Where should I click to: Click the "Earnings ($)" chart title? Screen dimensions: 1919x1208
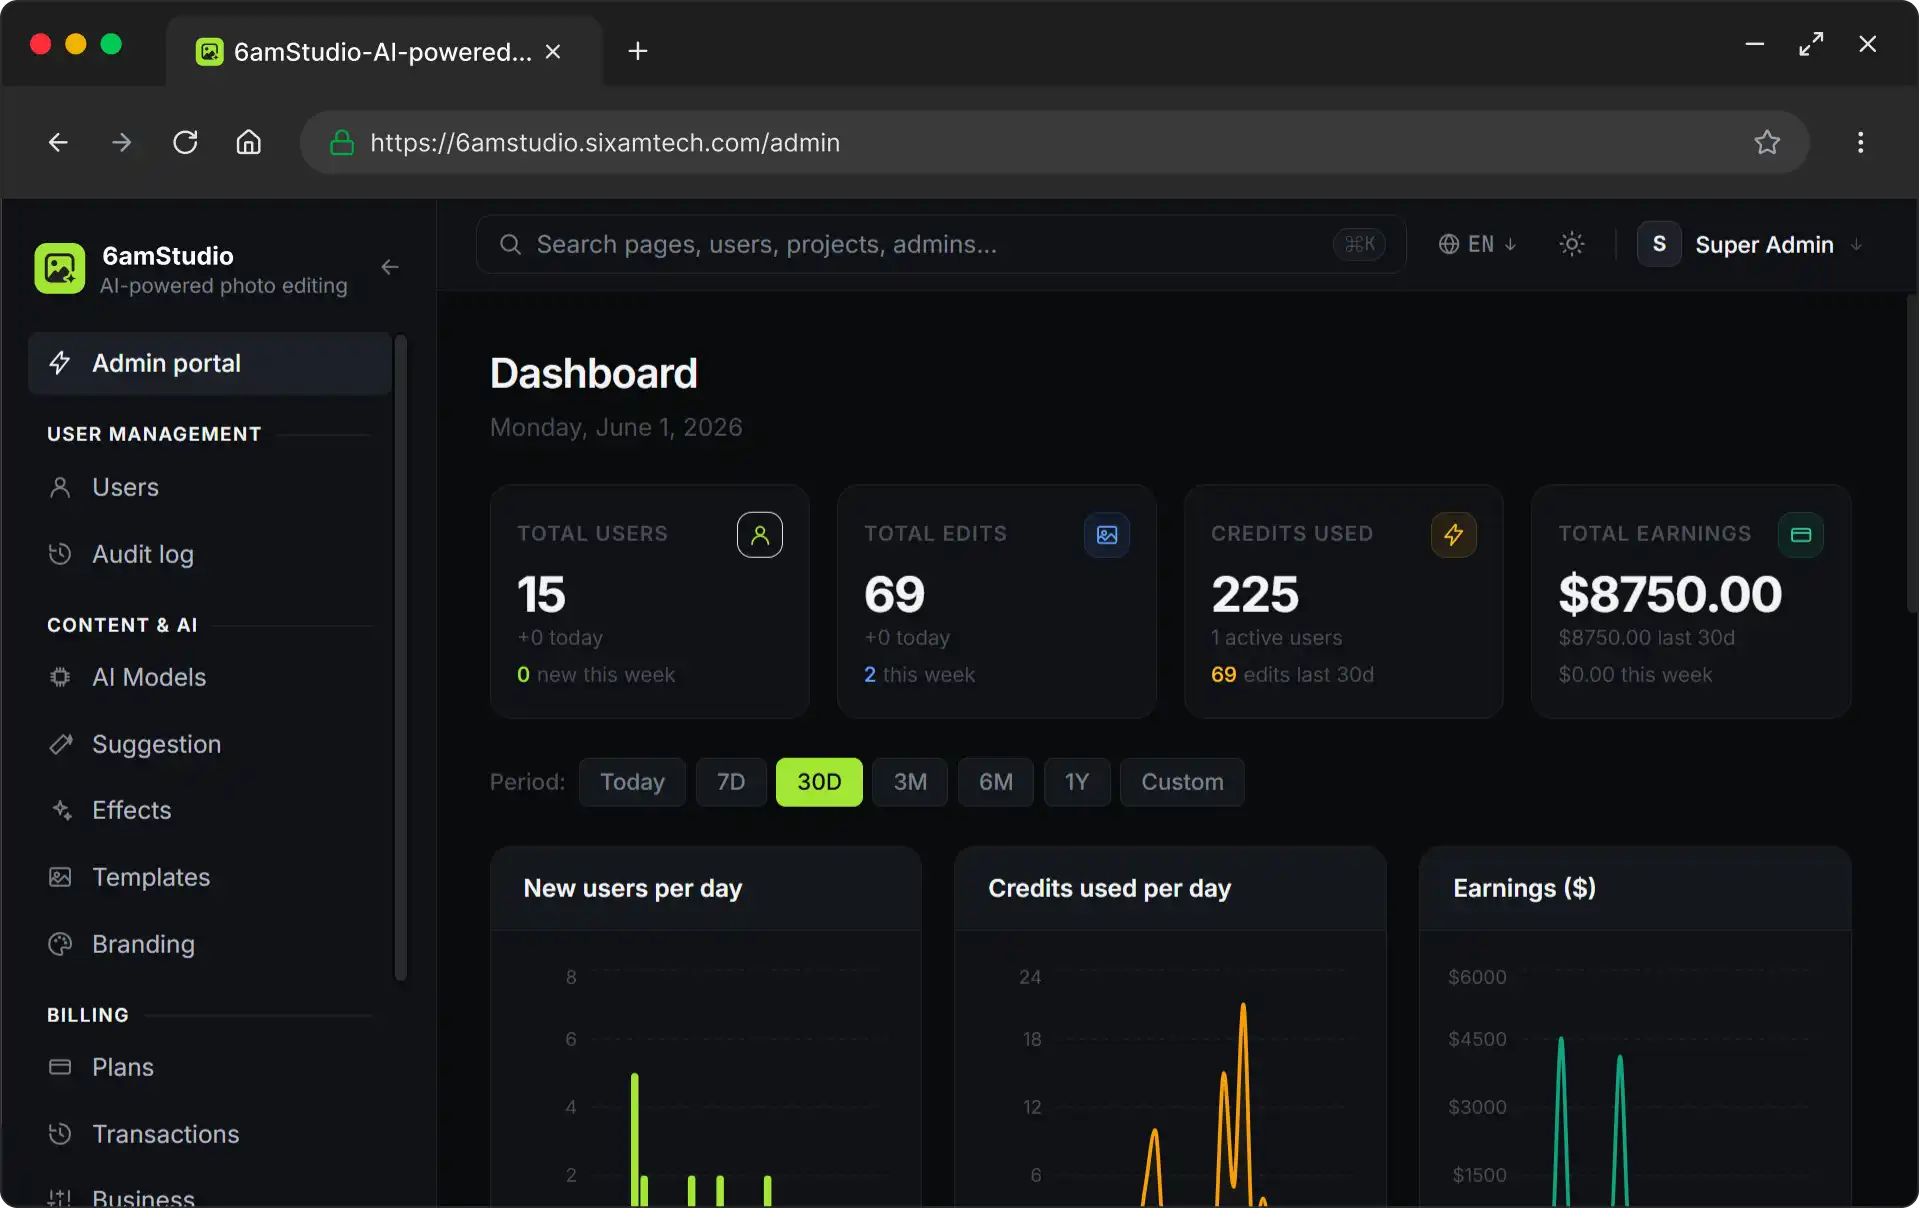tap(1524, 888)
